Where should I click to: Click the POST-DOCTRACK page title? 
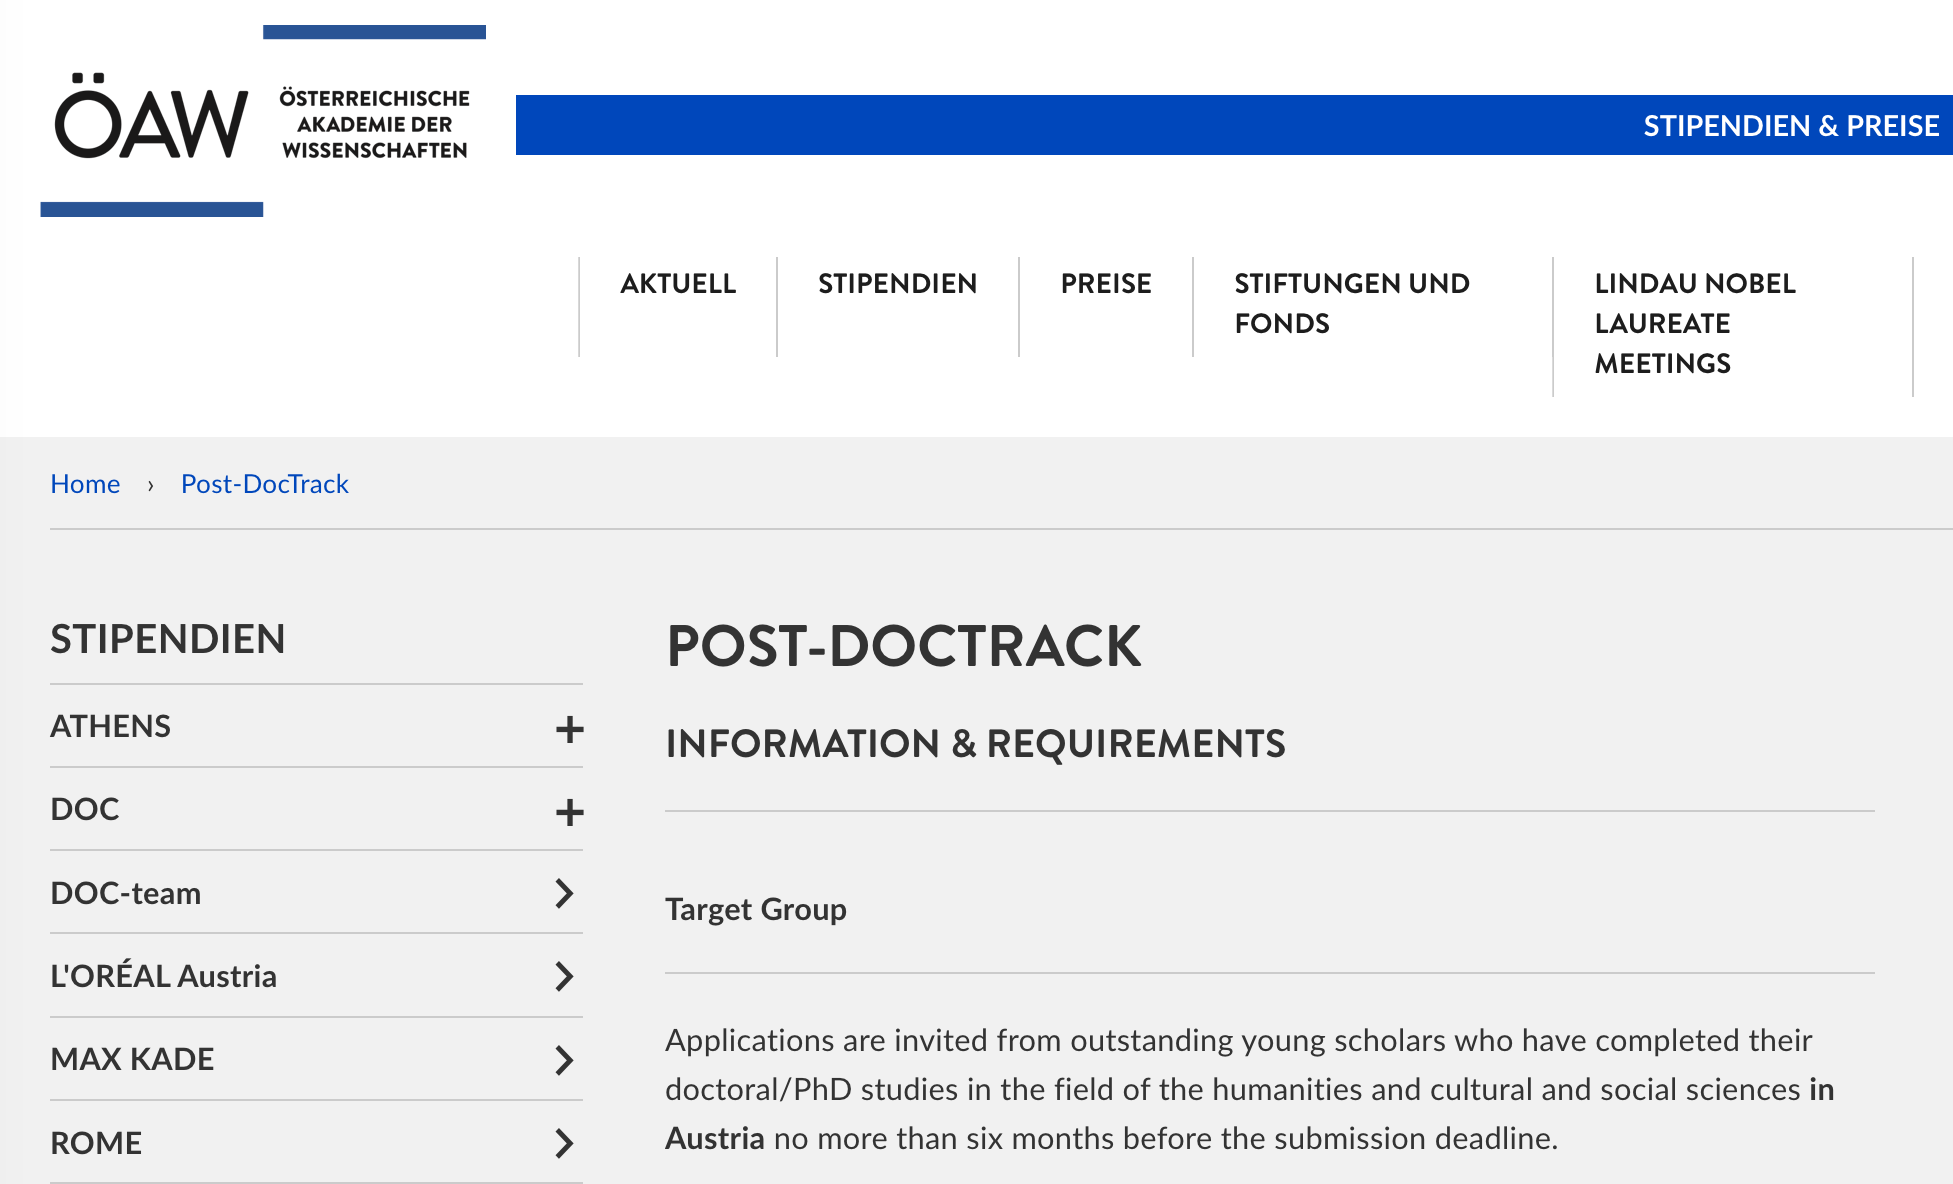point(905,648)
